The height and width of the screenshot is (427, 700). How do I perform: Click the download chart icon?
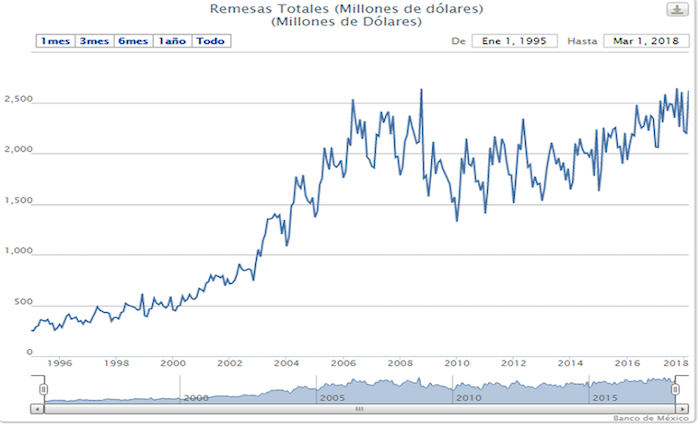[677, 9]
